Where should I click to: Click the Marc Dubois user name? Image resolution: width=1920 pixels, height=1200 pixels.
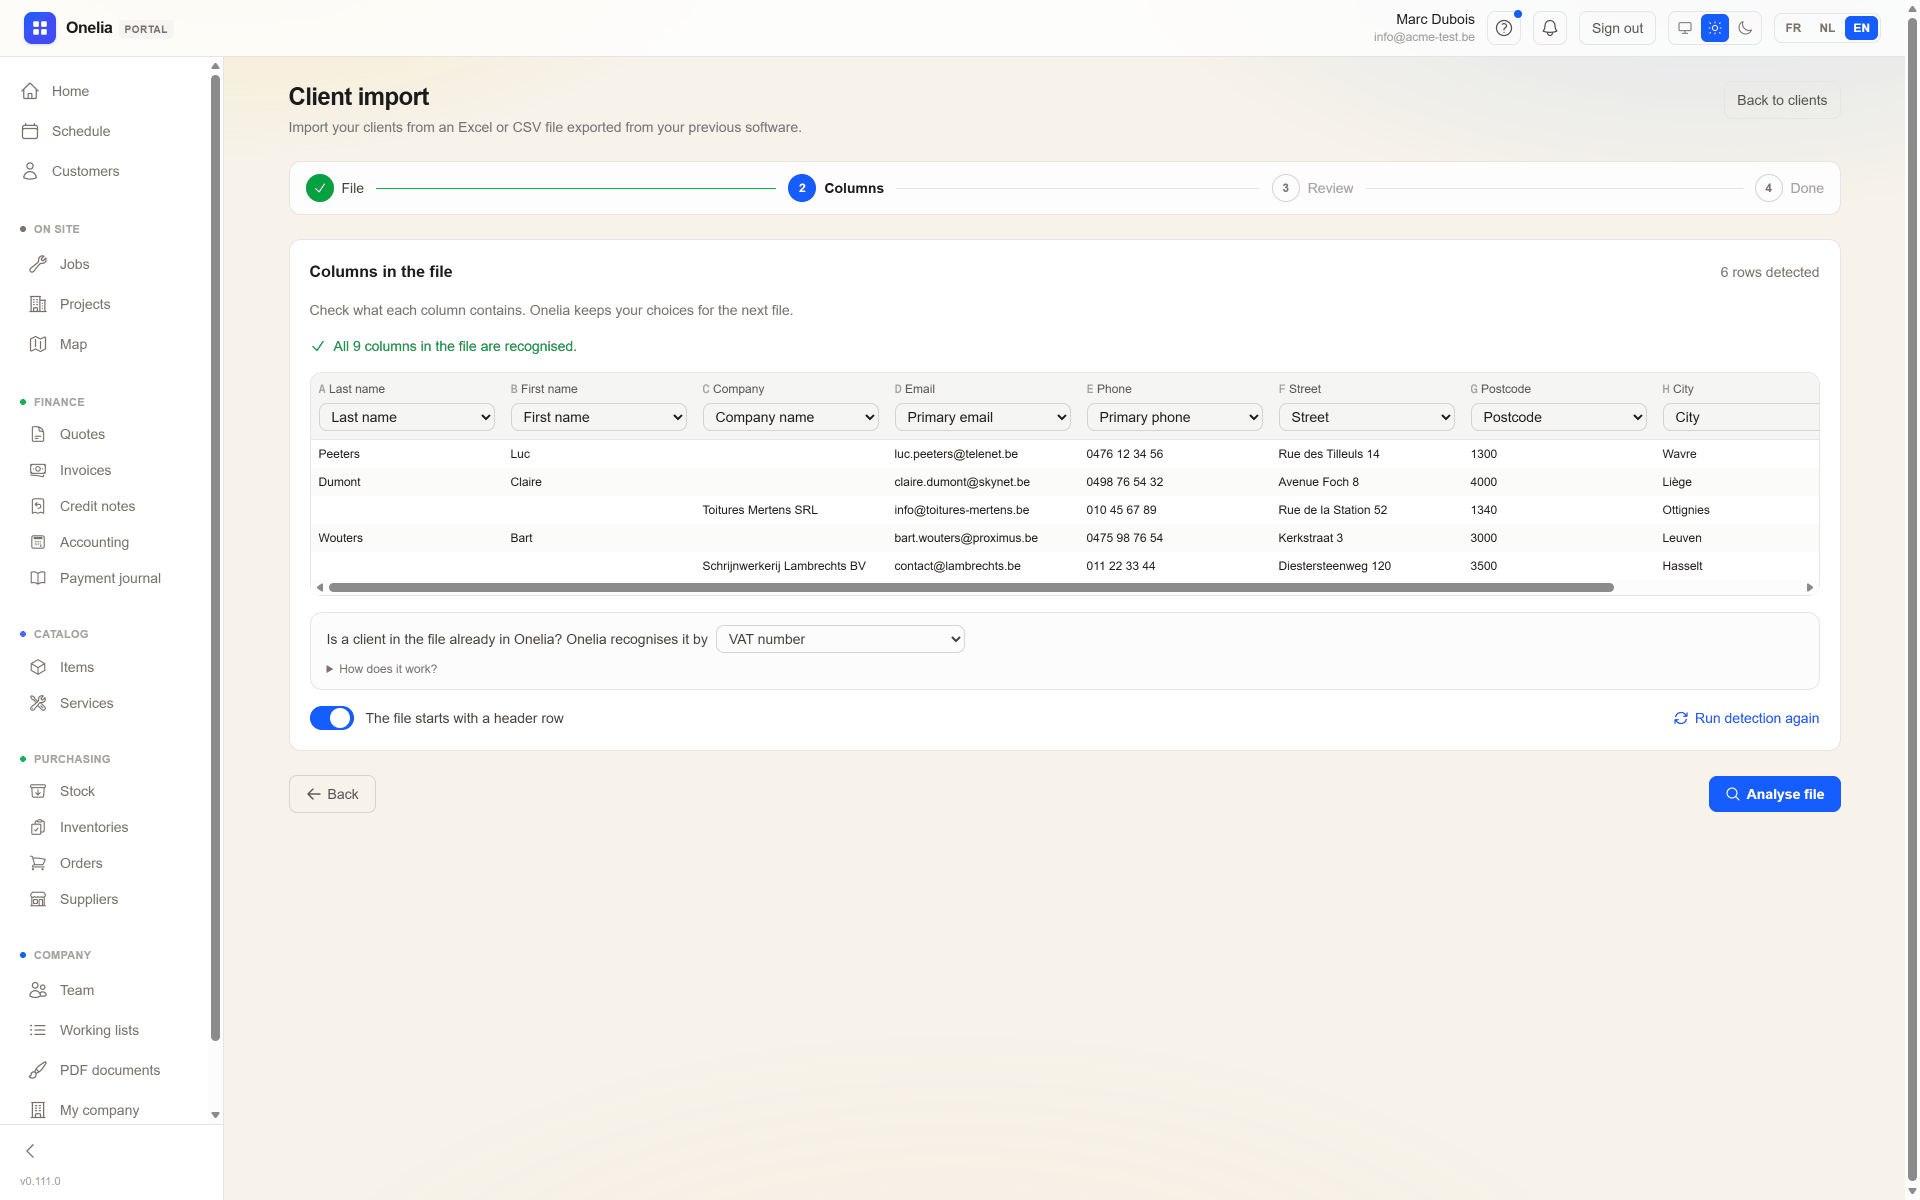coord(1435,19)
